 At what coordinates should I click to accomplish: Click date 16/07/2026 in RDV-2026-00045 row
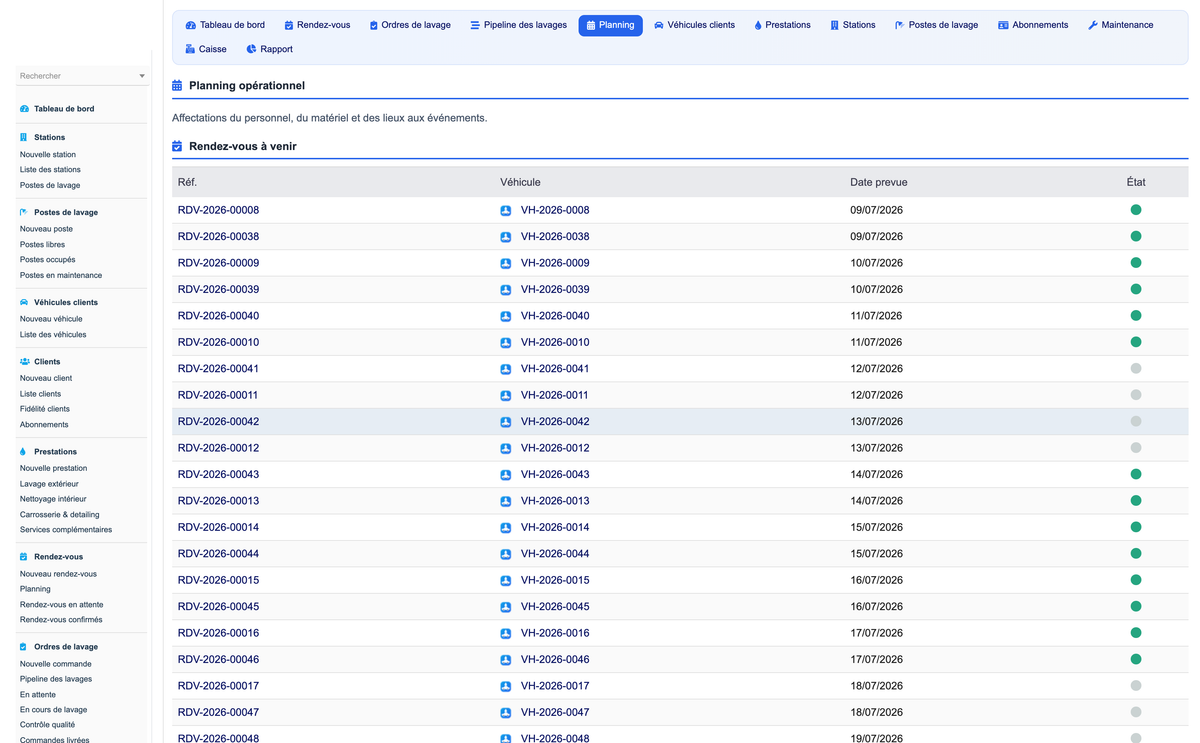coord(876,606)
